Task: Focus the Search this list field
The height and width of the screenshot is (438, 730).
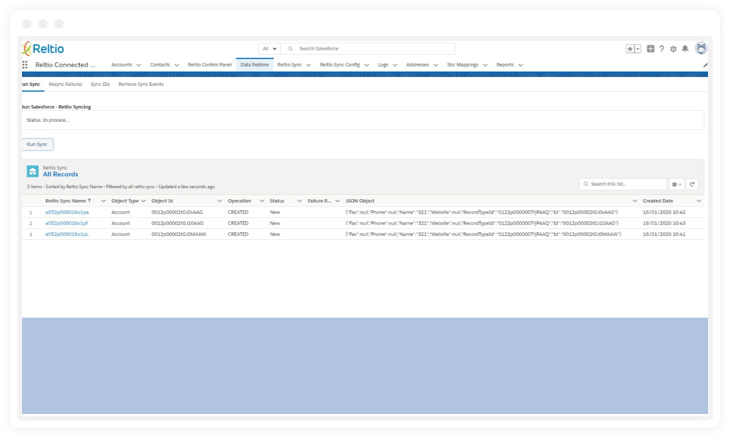Action: pos(623,184)
